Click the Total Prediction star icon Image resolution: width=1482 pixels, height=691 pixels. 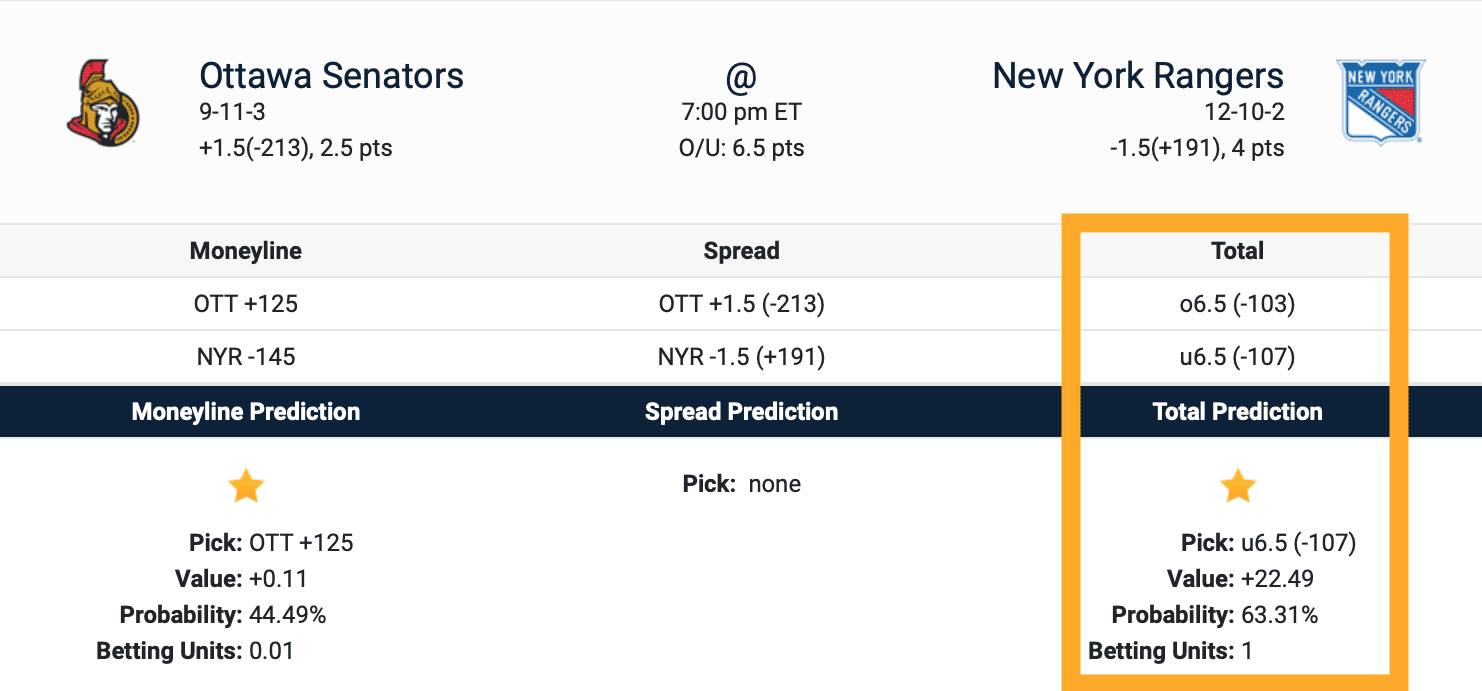coord(1237,487)
